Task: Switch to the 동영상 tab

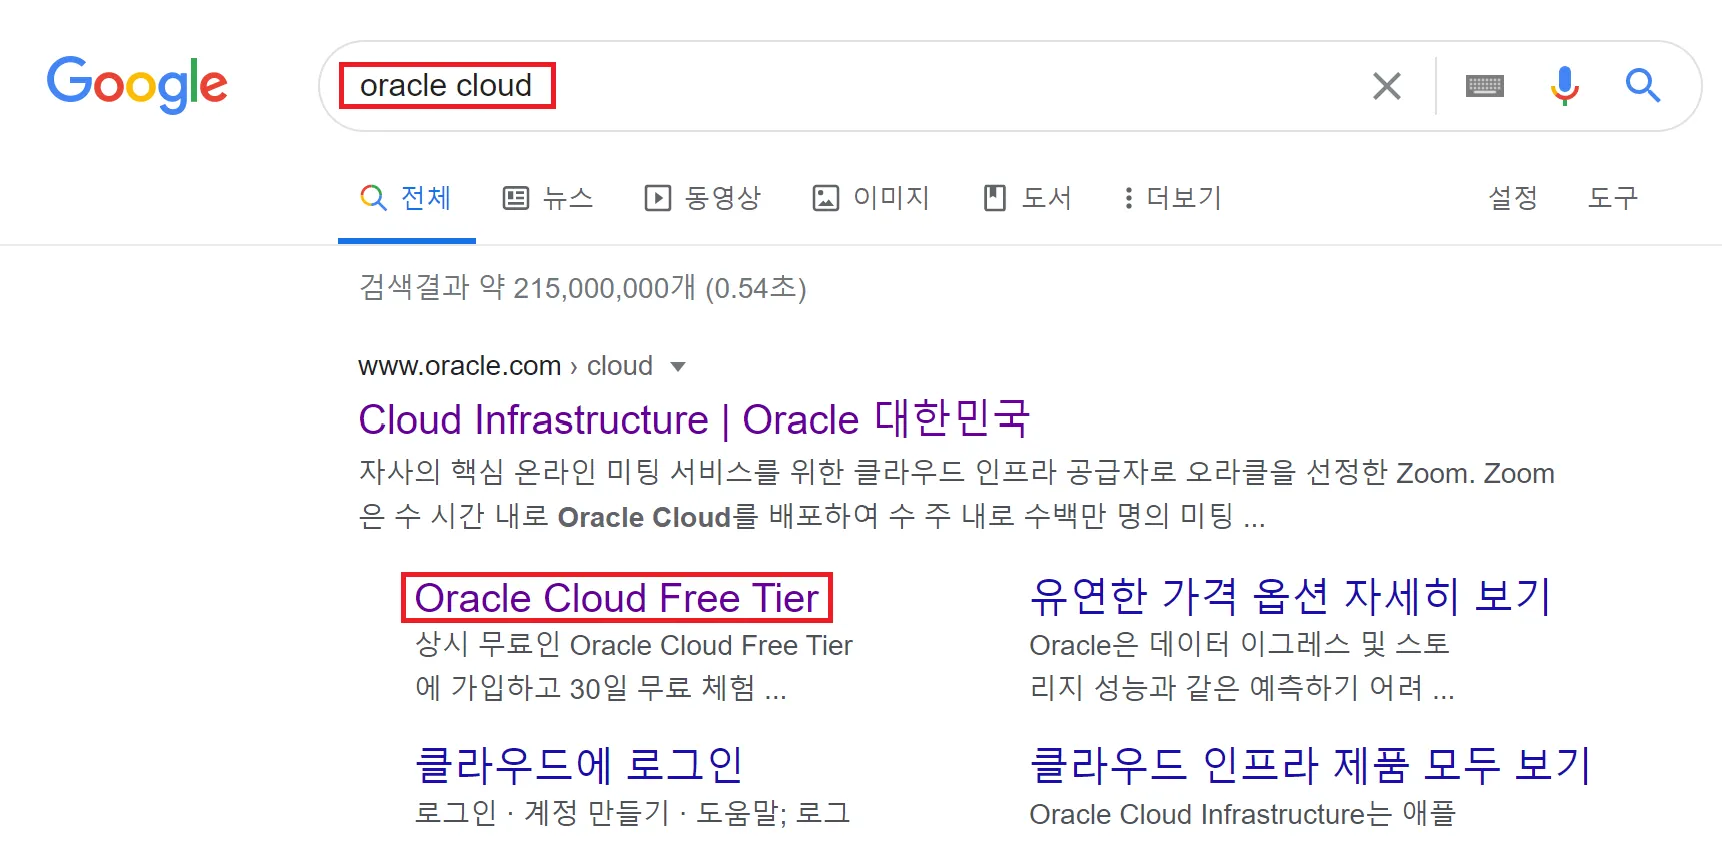Action: pyautogui.click(x=703, y=198)
